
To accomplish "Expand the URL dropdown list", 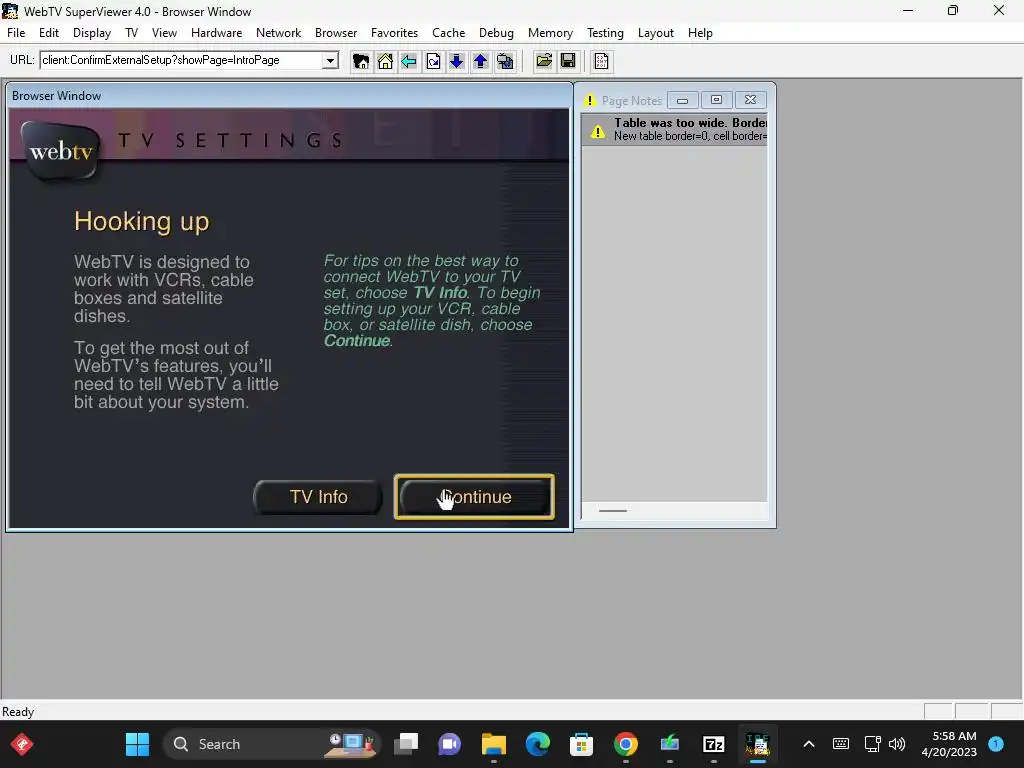I will click(x=330, y=61).
